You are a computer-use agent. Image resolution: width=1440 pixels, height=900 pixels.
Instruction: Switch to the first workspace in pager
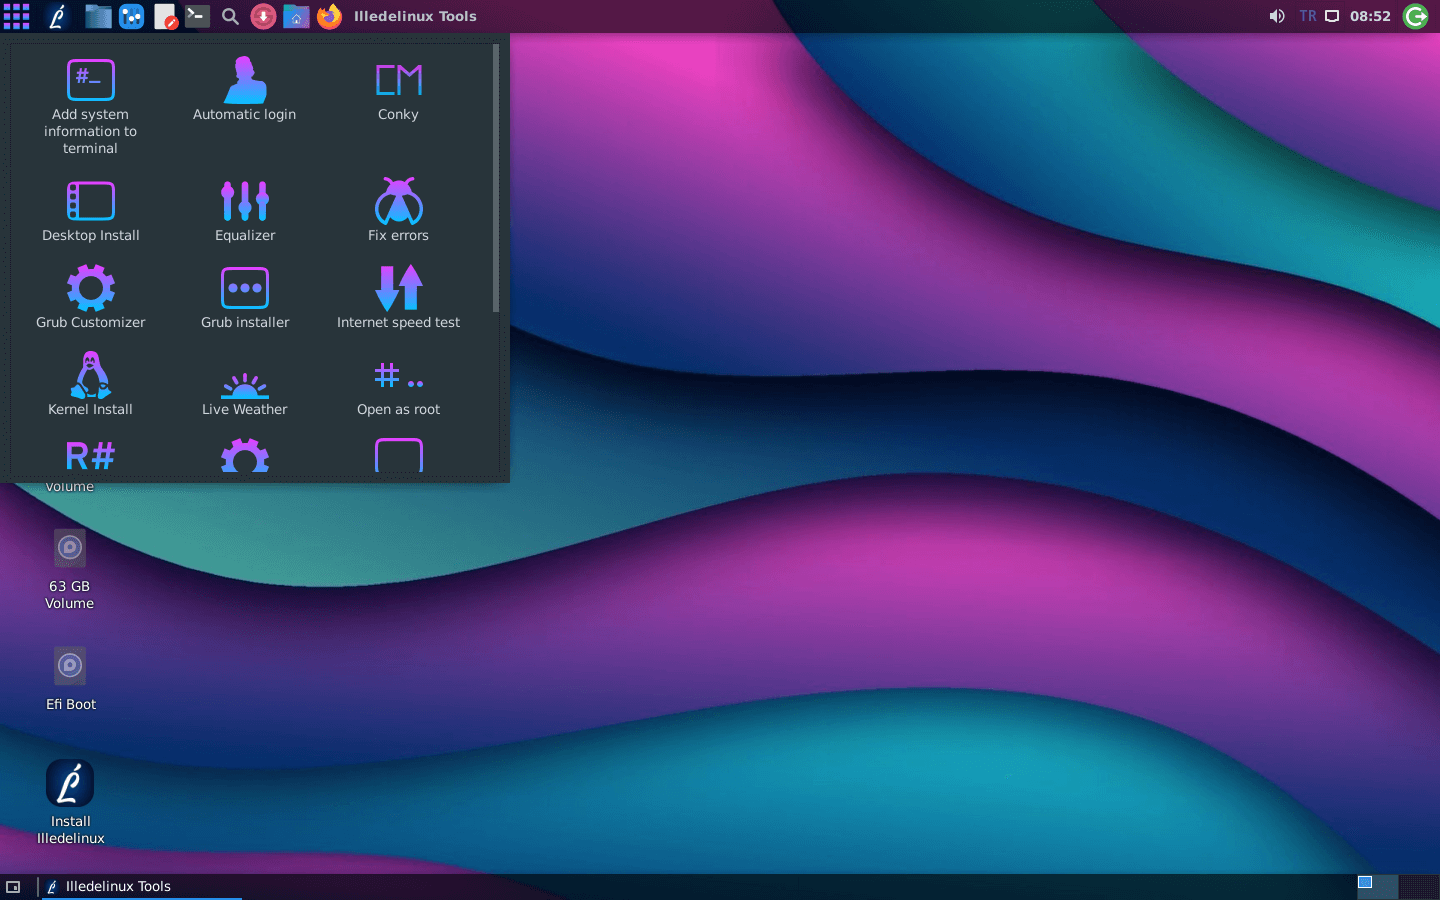point(1377,887)
